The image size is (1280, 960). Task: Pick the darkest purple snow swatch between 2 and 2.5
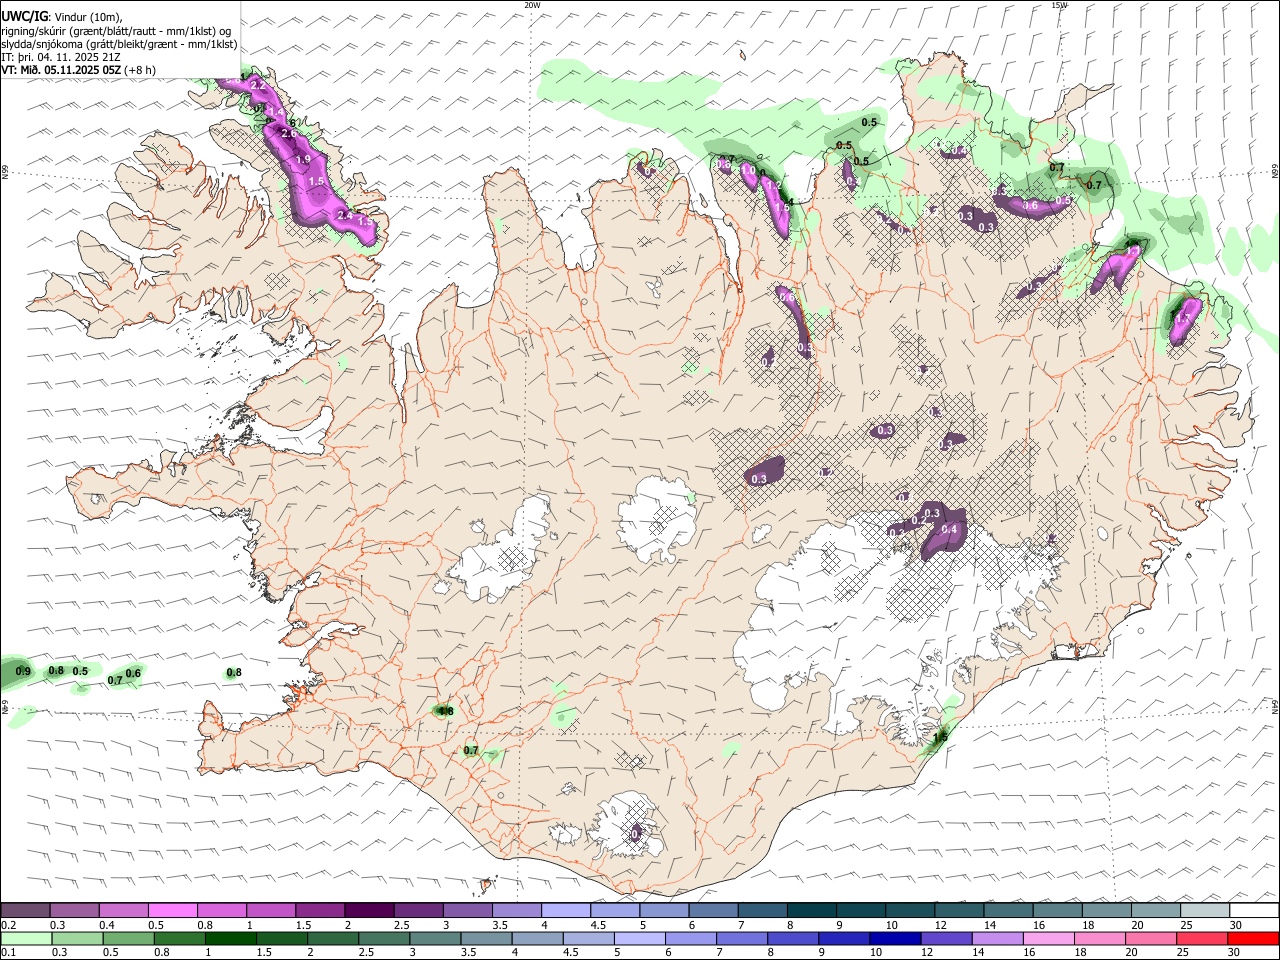click(x=369, y=911)
